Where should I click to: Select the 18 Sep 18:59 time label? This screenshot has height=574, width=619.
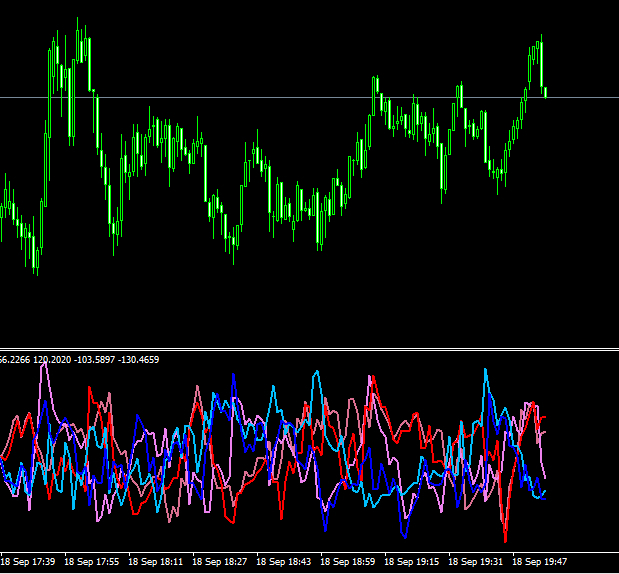pos(348,562)
